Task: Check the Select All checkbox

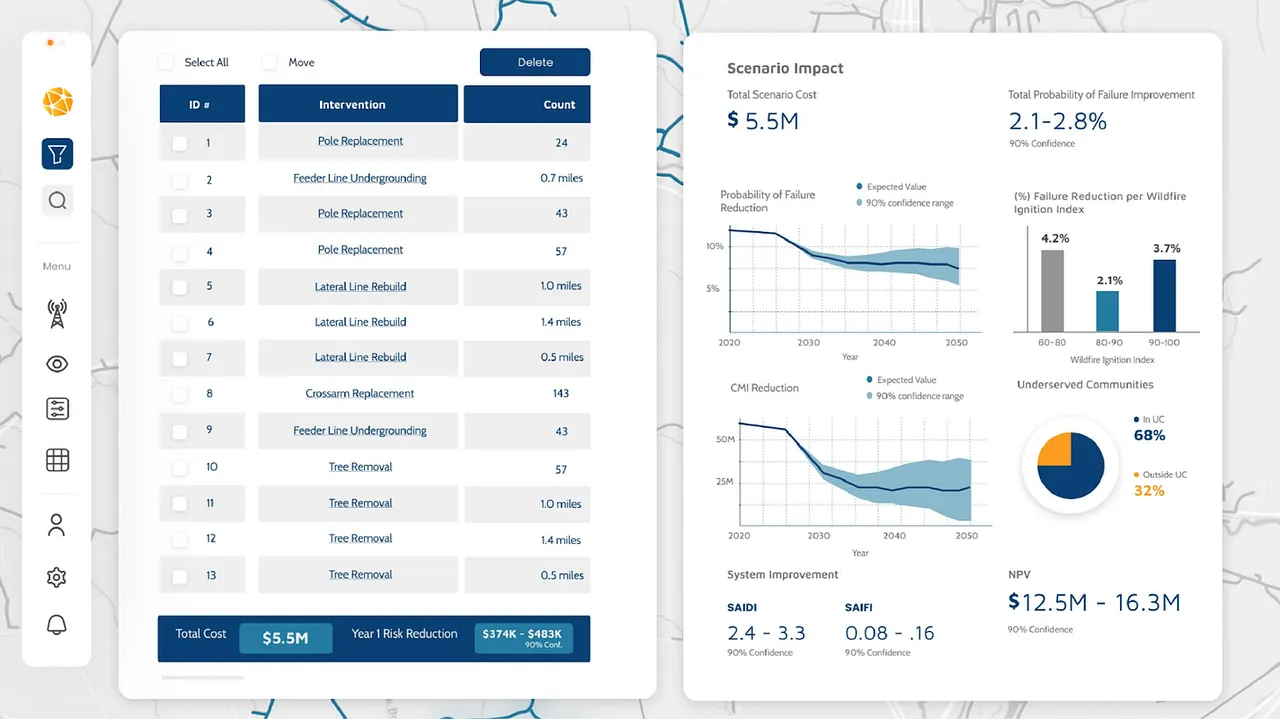Action: [x=166, y=62]
